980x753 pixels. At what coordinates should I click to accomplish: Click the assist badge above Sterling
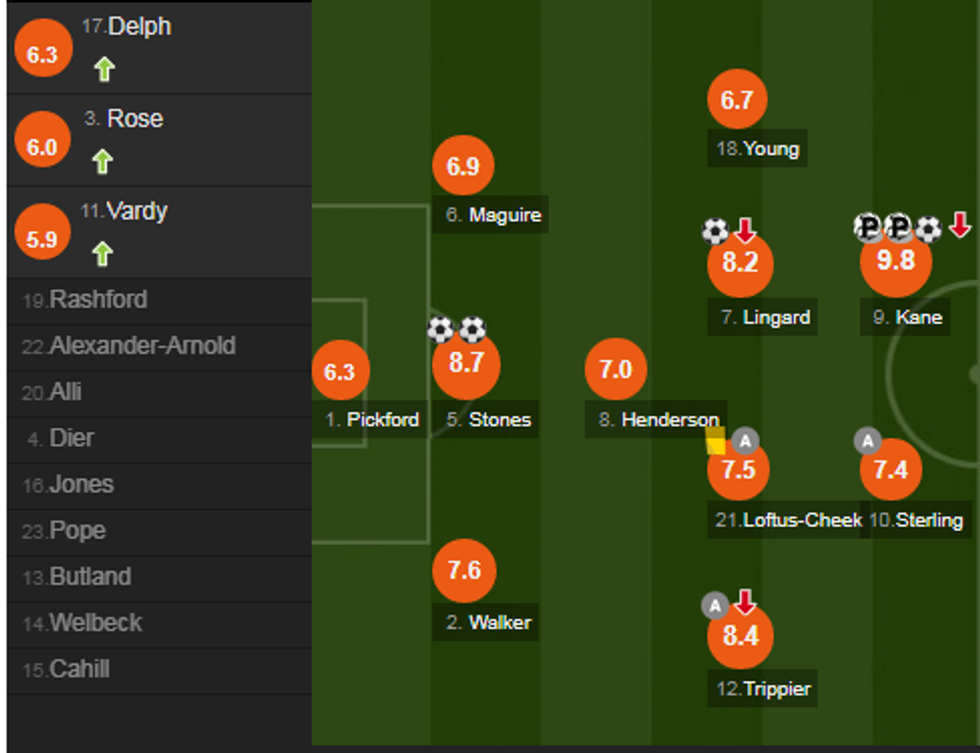[867, 441]
